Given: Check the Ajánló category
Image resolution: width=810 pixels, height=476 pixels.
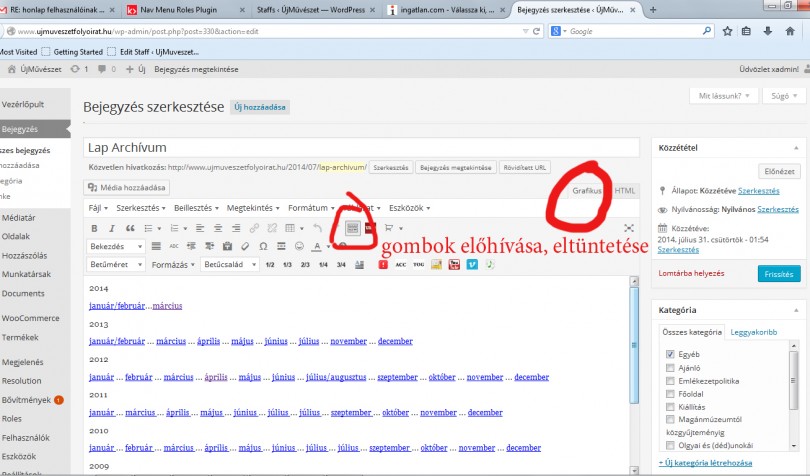Looking at the screenshot, I should click(669, 368).
